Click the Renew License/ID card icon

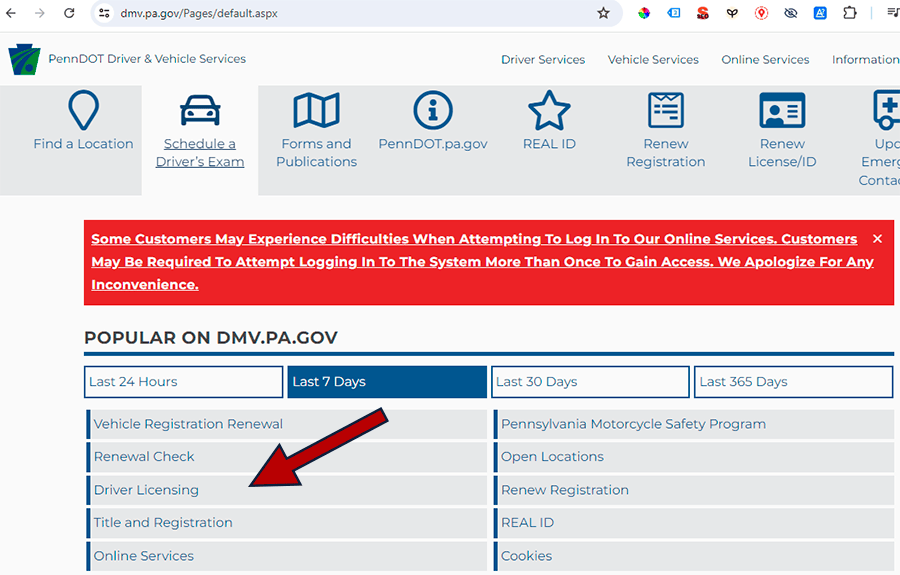coord(782,110)
